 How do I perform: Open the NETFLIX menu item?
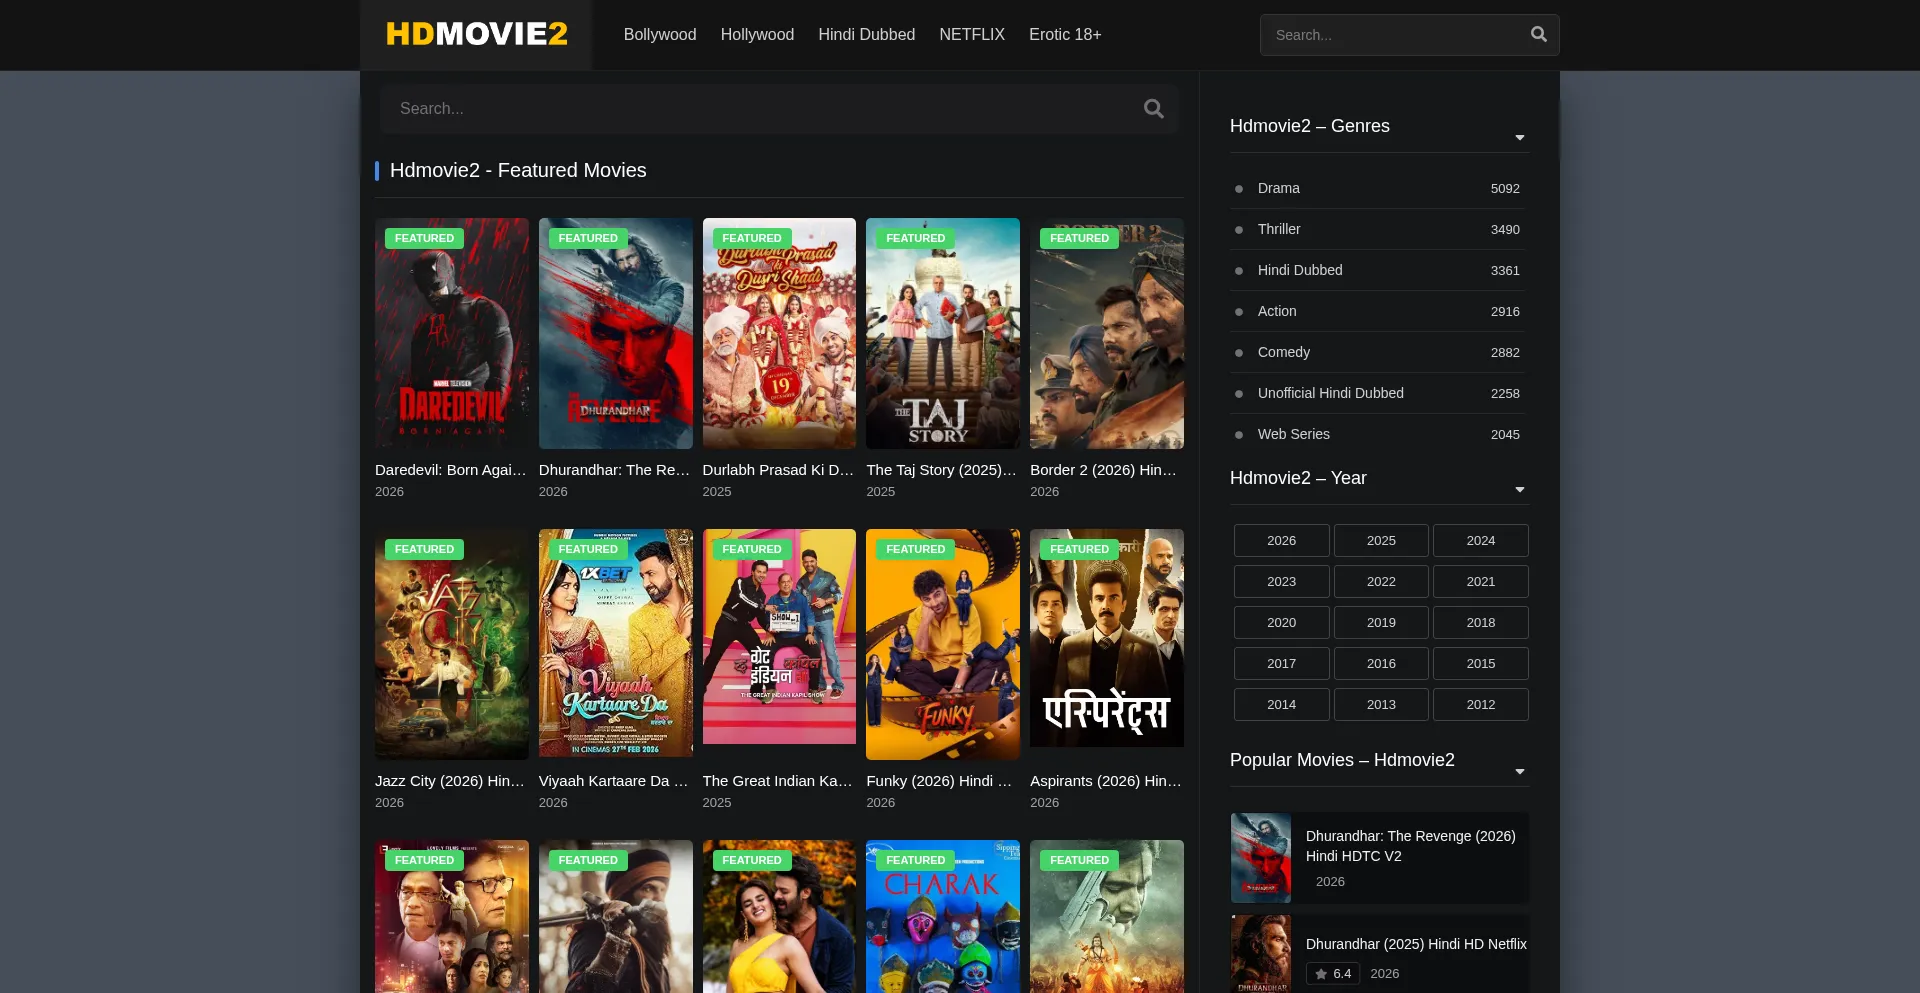coord(972,35)
